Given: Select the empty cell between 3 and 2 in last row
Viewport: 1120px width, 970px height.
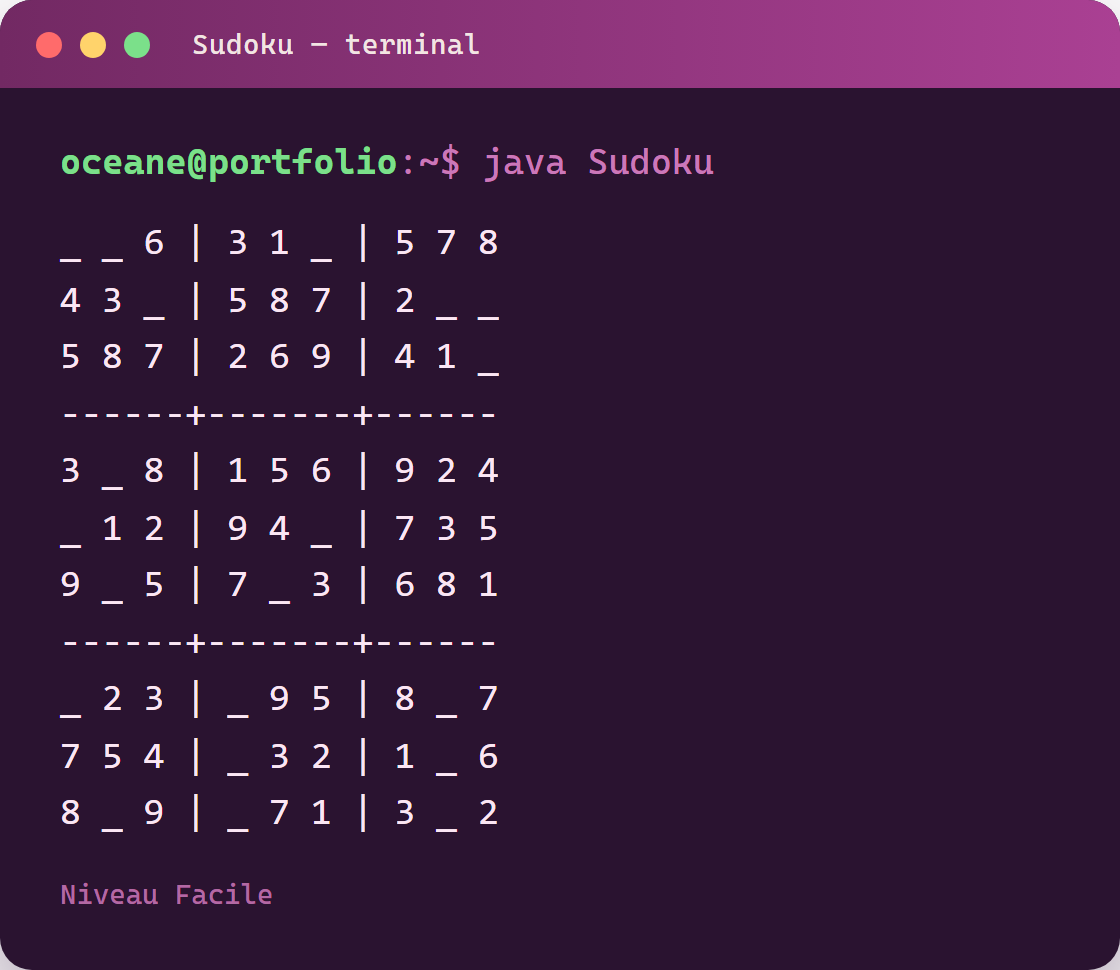Looking at the screenshot, I should (x=446, y=814).
